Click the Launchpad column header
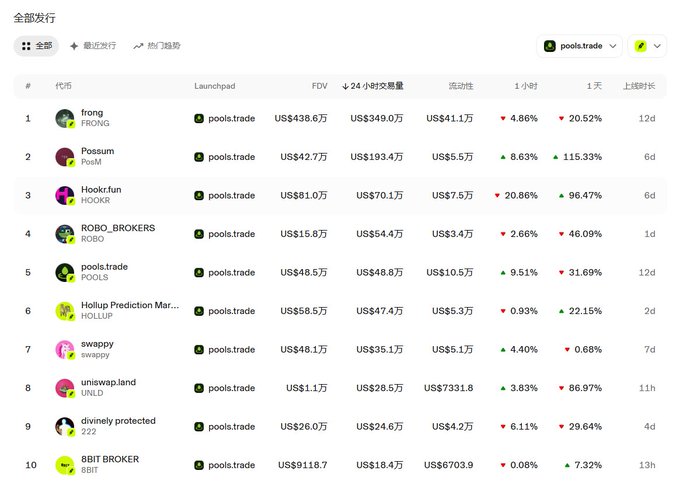The image size is (680, 488). point(215,86)
